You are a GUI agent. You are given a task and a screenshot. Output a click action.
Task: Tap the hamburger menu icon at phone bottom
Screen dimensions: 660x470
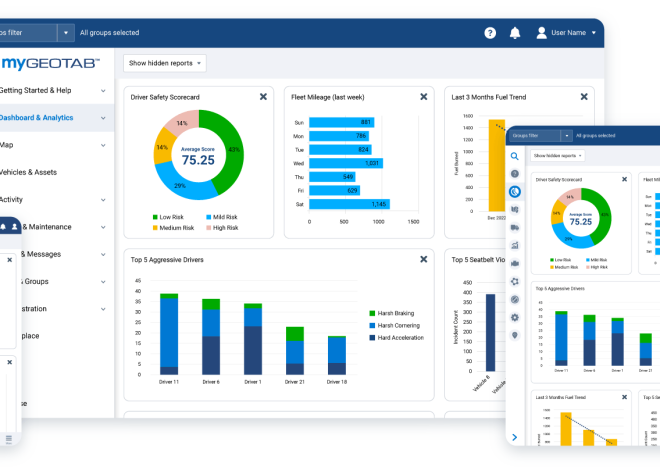(x=9, y=438)
